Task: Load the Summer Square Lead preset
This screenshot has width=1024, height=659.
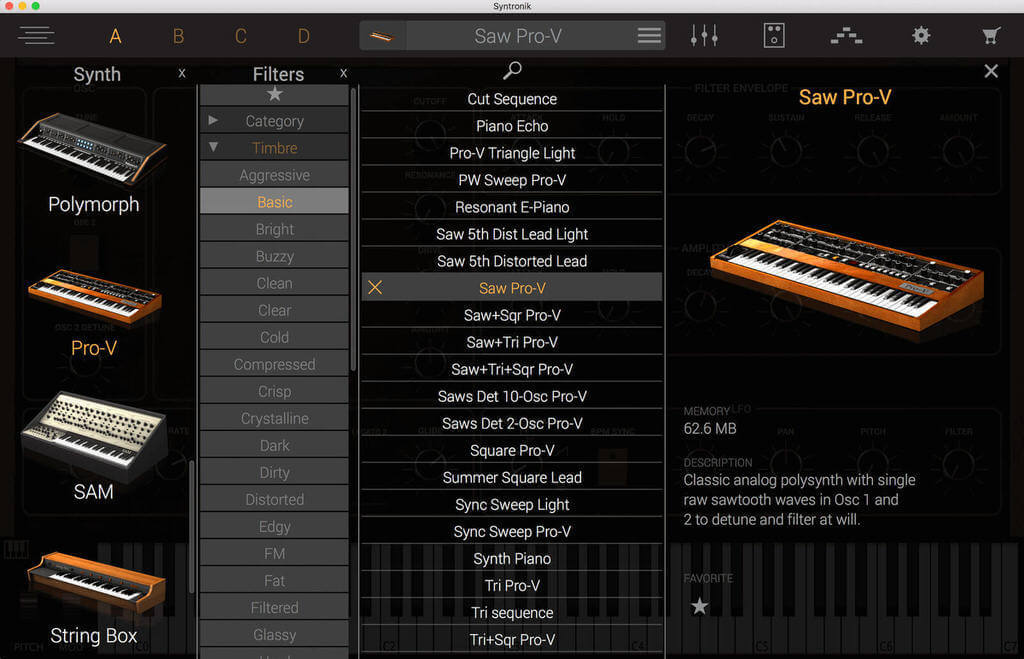Action: pyautogui.click(x=512, y=477)
